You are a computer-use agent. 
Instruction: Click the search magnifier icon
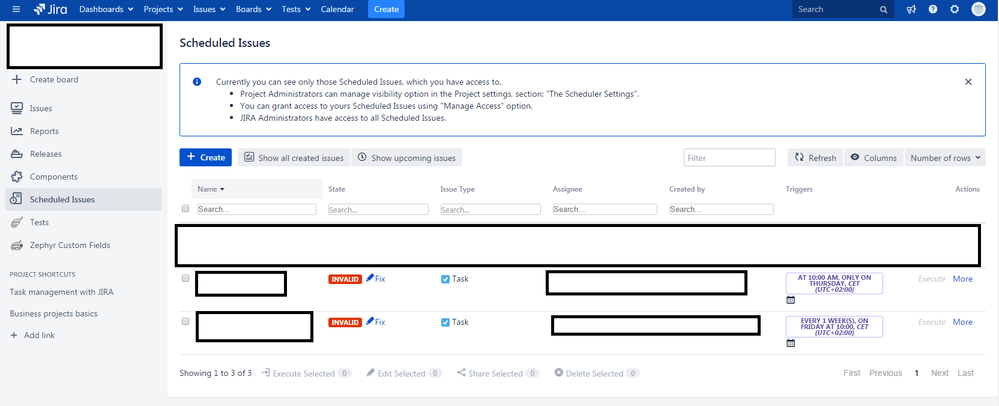coord(884,10)
